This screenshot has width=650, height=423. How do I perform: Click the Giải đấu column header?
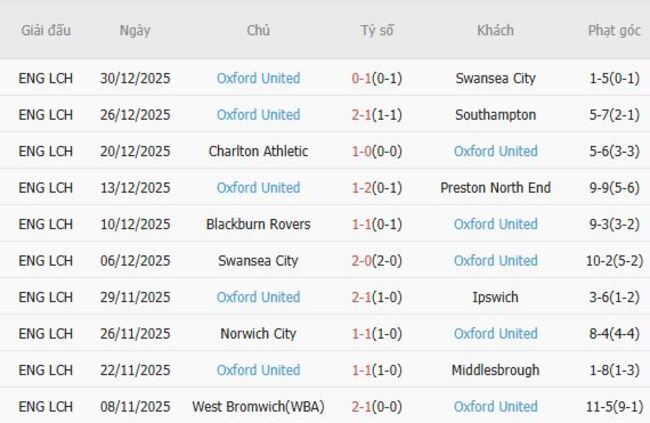tap(46, 30)
